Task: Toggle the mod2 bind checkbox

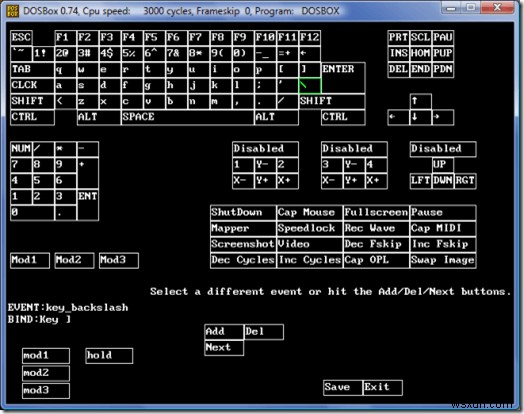Action: (46, 374)
